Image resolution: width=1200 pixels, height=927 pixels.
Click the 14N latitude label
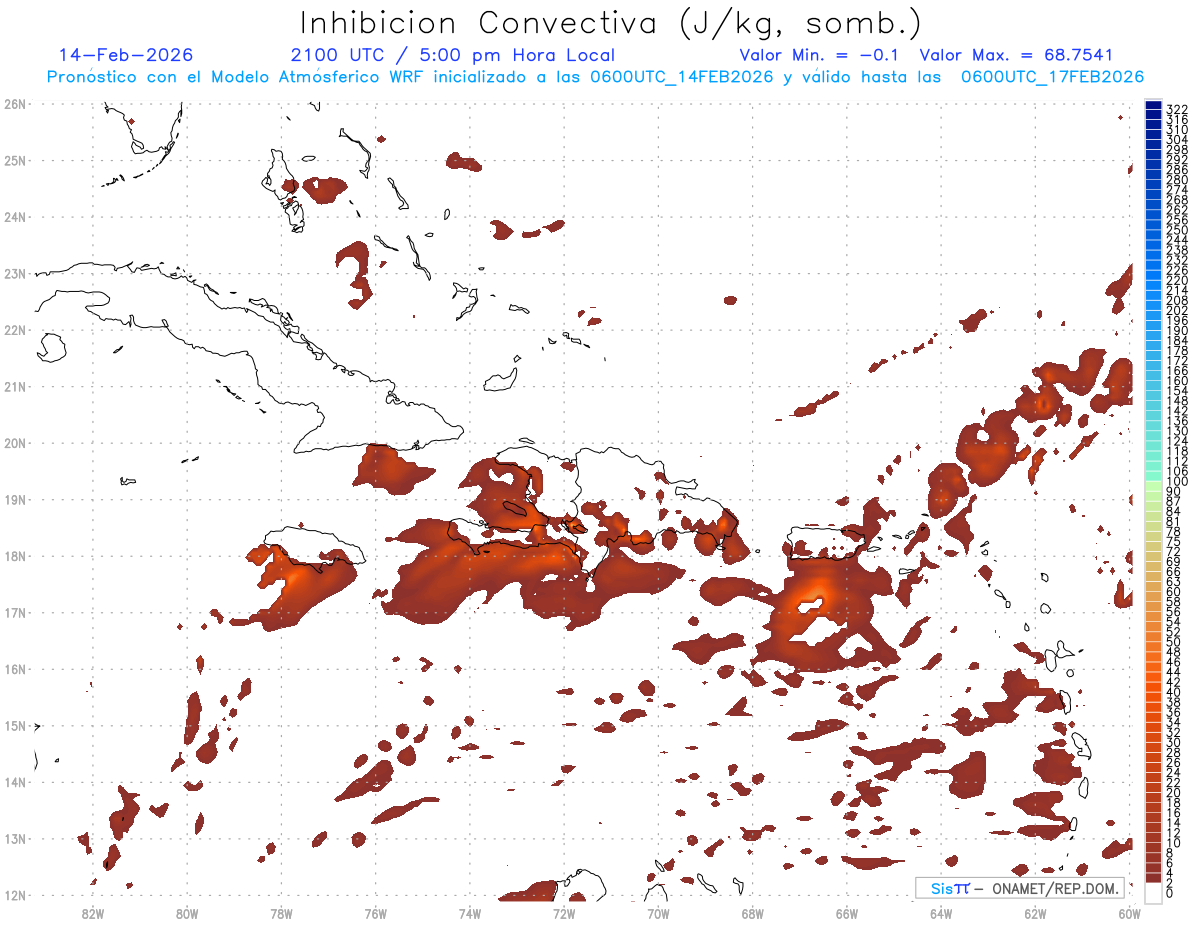pos(15,782)
